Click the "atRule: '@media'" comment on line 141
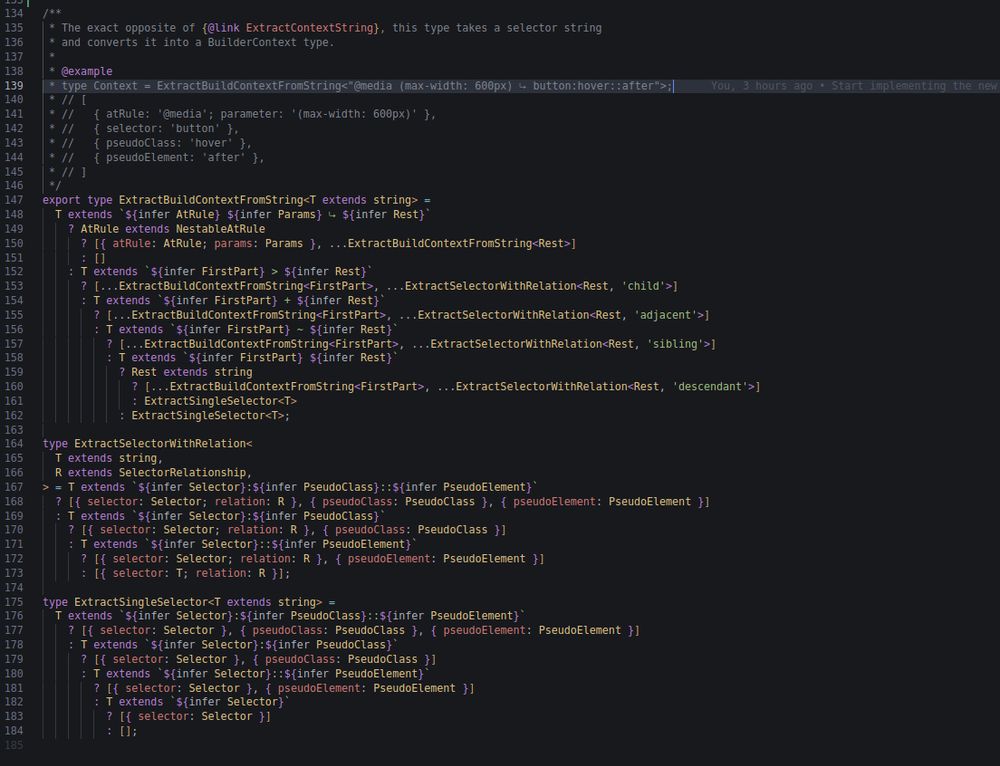The height and width of the screenshot is (766, 1000). pyautogui.click(x=156, y=114)
